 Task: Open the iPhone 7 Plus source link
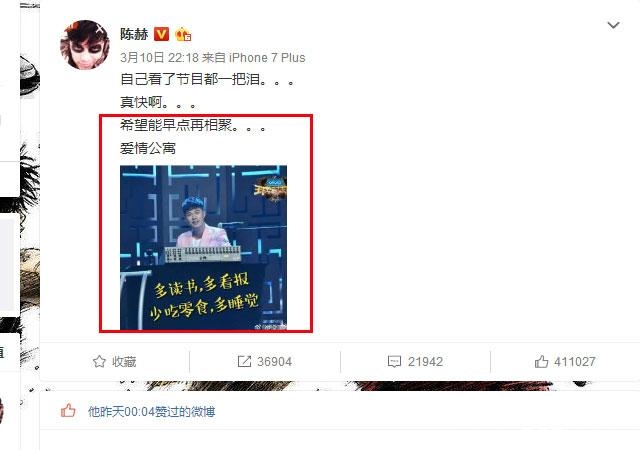(267, 58)
